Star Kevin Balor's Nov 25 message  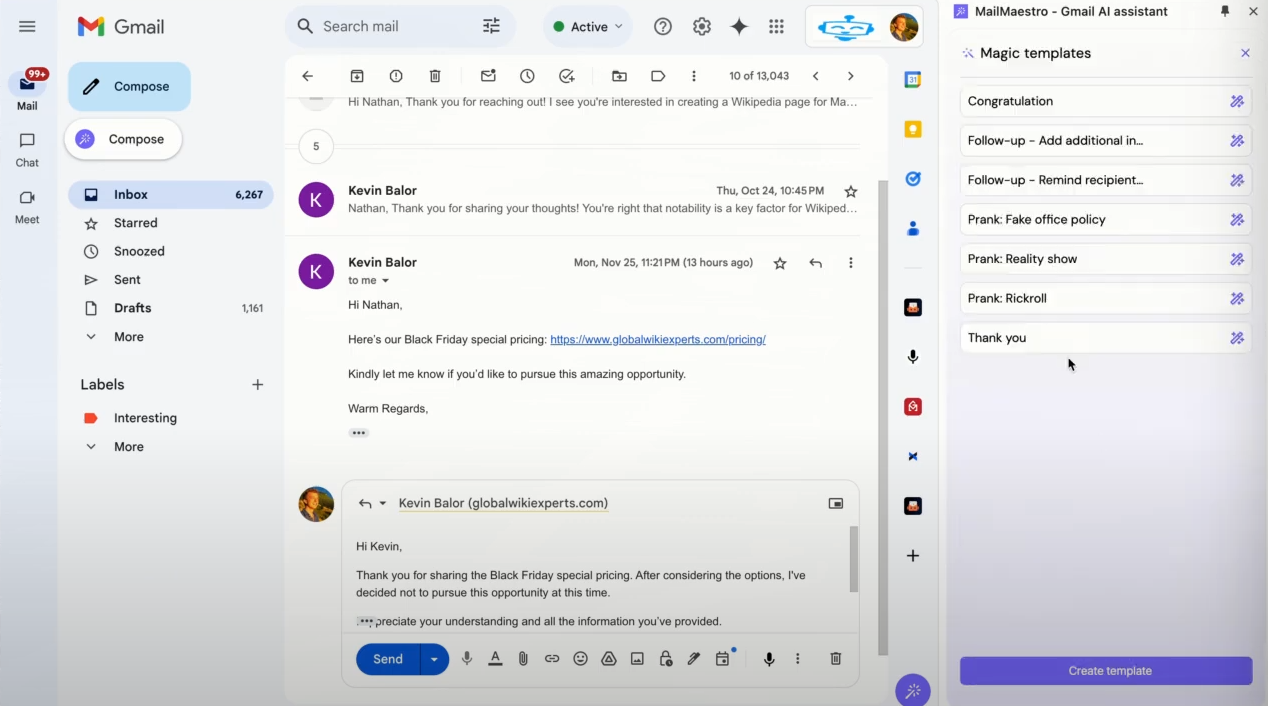pyautogui.click(x=780, y=263)
